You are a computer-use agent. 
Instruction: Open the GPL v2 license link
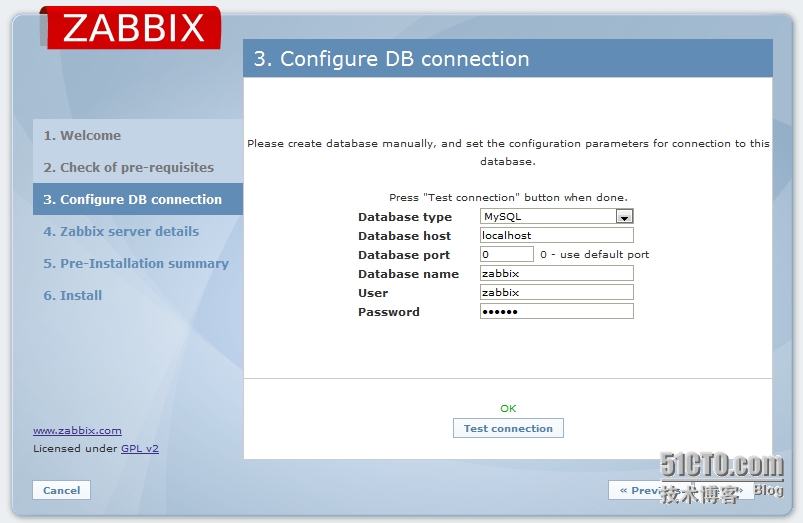[140, 449]
